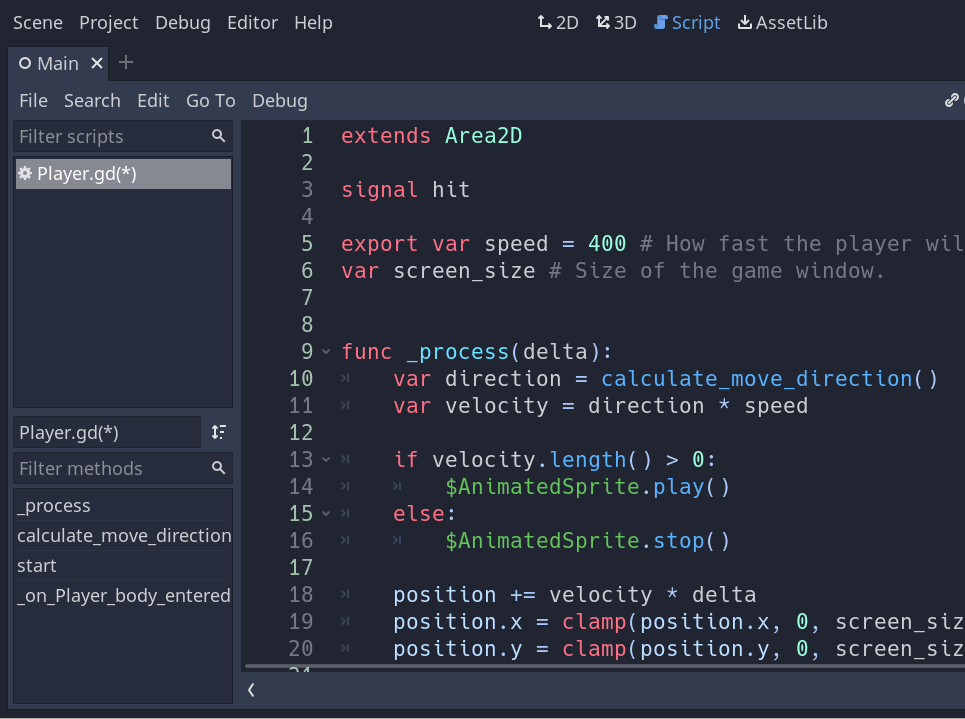This screenshot has width=965, height=719.
Task: Fold the else block at line 15
Action: click(326, 514)
